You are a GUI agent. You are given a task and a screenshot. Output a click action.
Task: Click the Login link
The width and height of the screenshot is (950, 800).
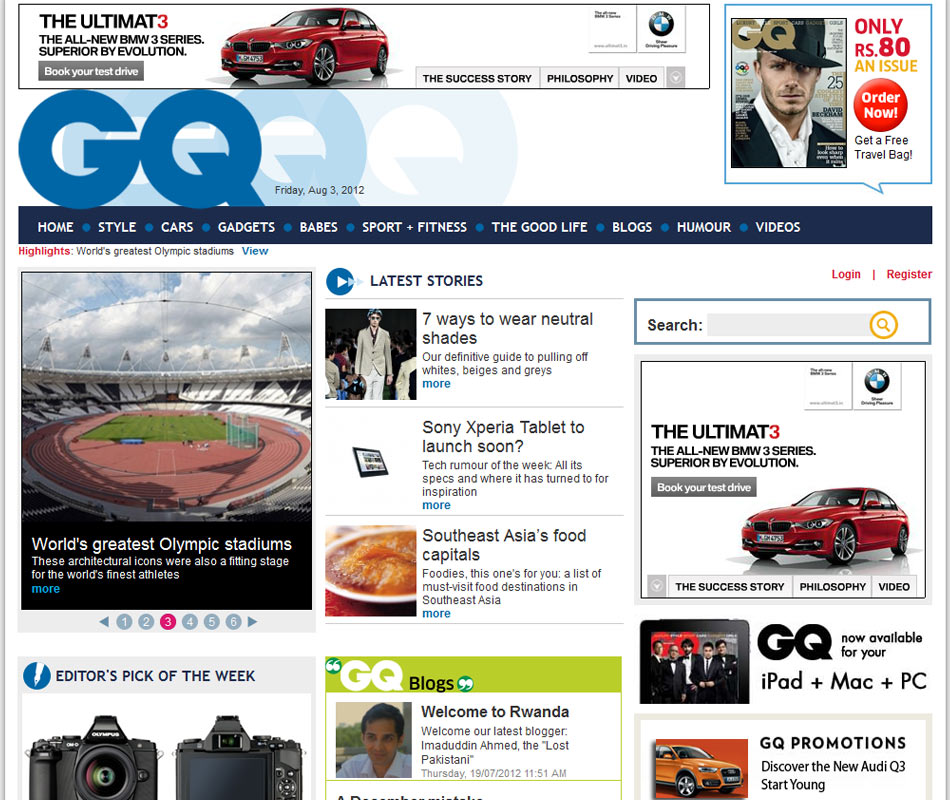846,274
